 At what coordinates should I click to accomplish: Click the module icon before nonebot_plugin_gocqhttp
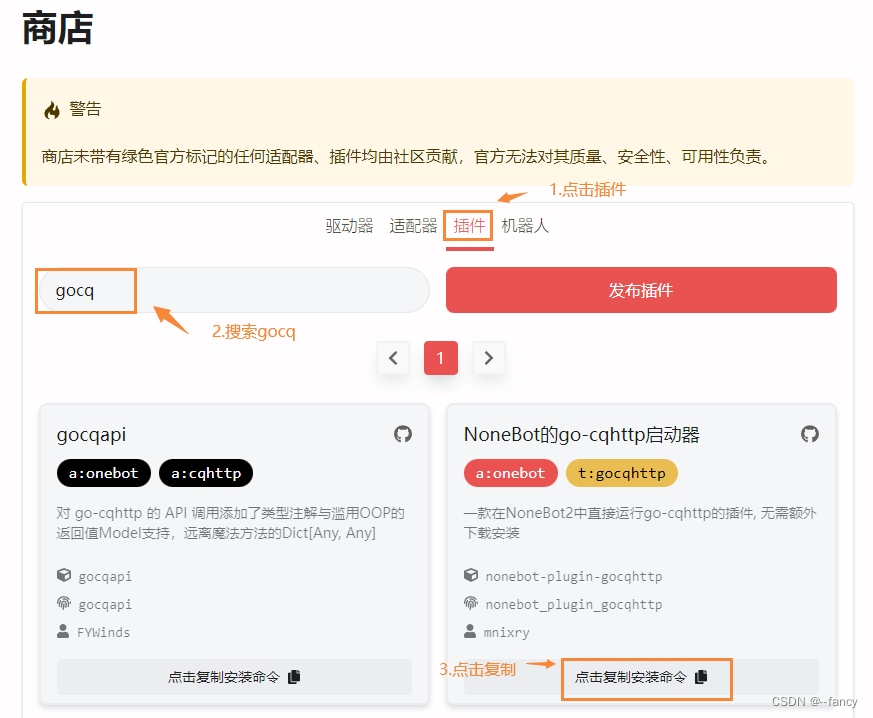(470, 604)
